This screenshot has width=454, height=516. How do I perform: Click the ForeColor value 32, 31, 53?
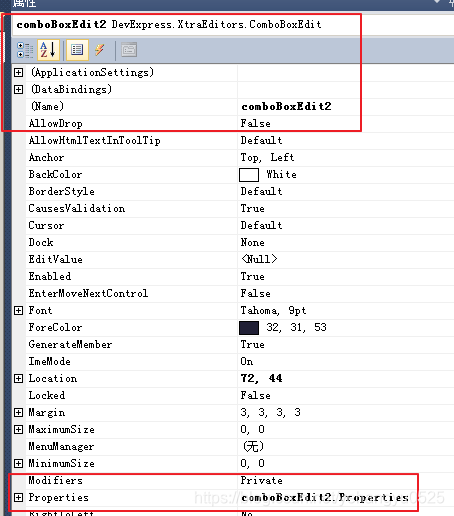coord(297,328)
